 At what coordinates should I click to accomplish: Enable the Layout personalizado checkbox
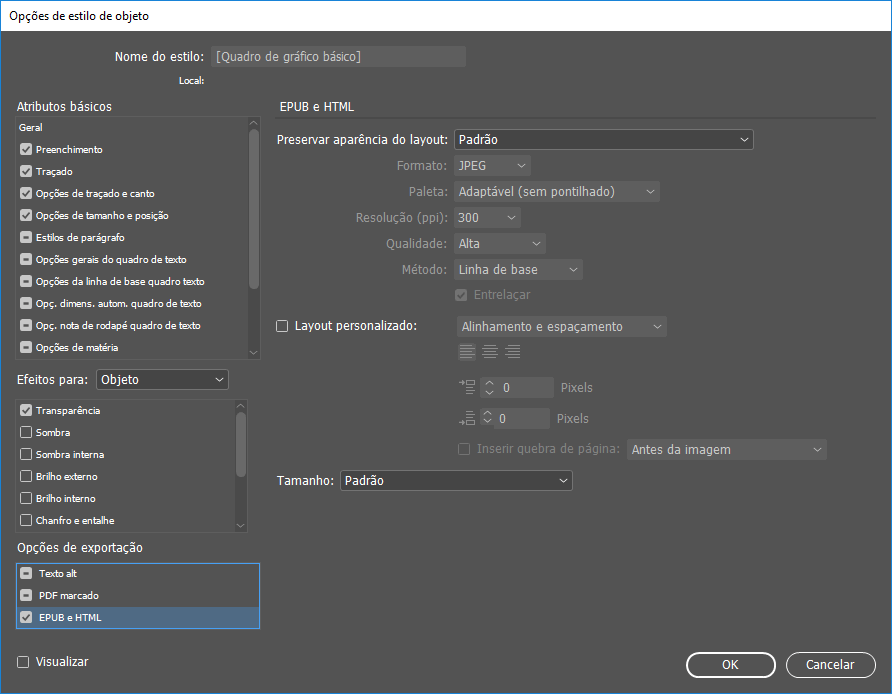point(284,325)
